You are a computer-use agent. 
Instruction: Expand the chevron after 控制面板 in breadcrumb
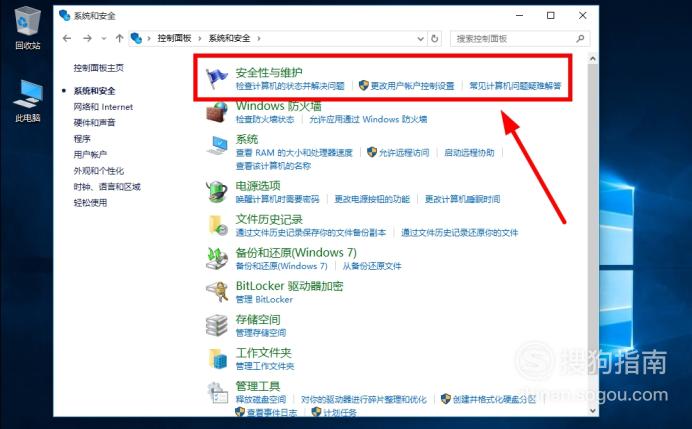tap(199, 38)
